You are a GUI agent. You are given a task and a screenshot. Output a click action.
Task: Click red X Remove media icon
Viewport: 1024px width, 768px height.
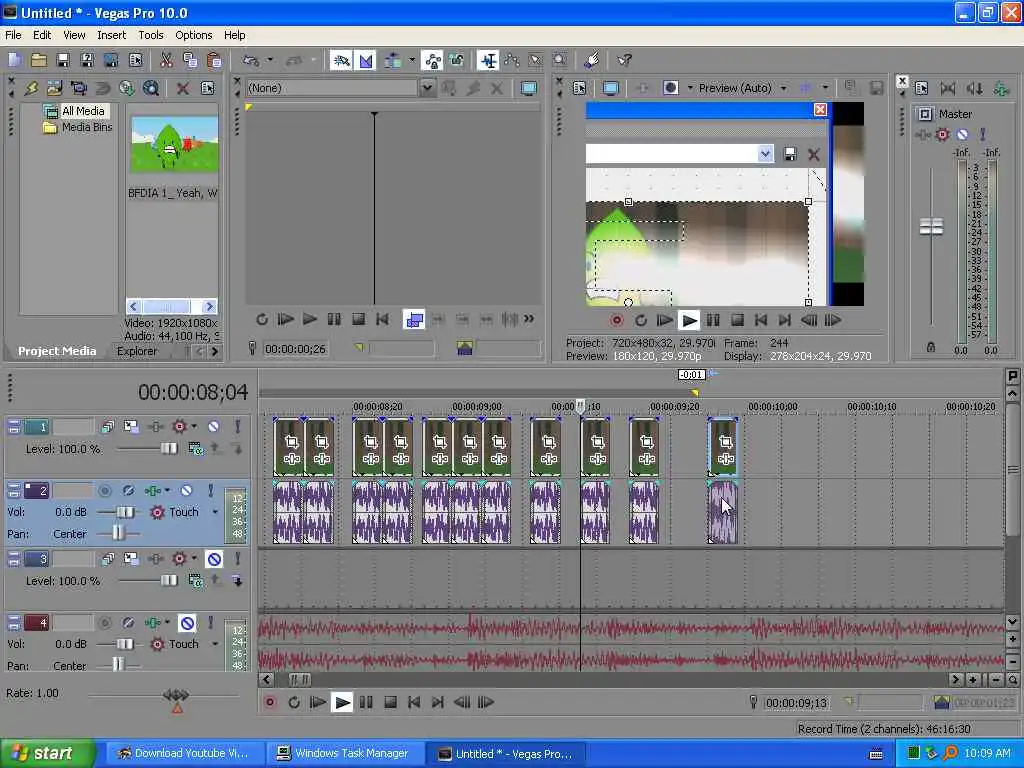(183, 88)
